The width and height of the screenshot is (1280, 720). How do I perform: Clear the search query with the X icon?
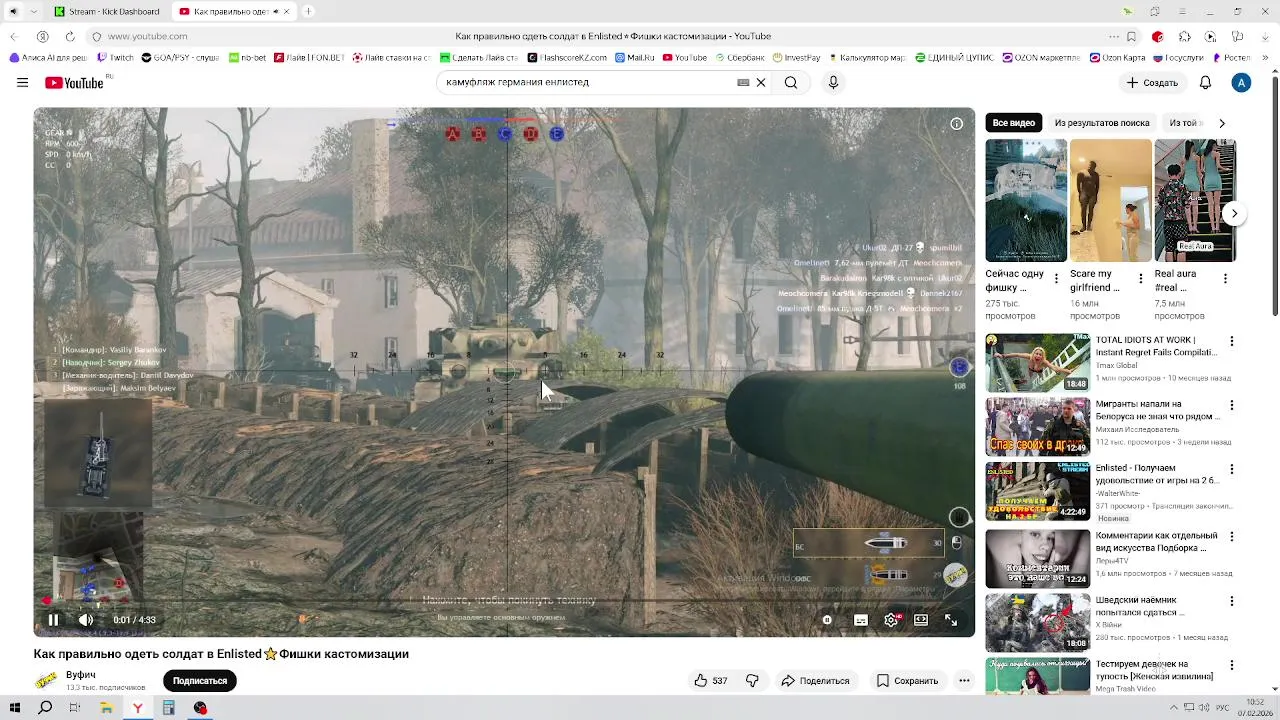click(x=760, y=83)
